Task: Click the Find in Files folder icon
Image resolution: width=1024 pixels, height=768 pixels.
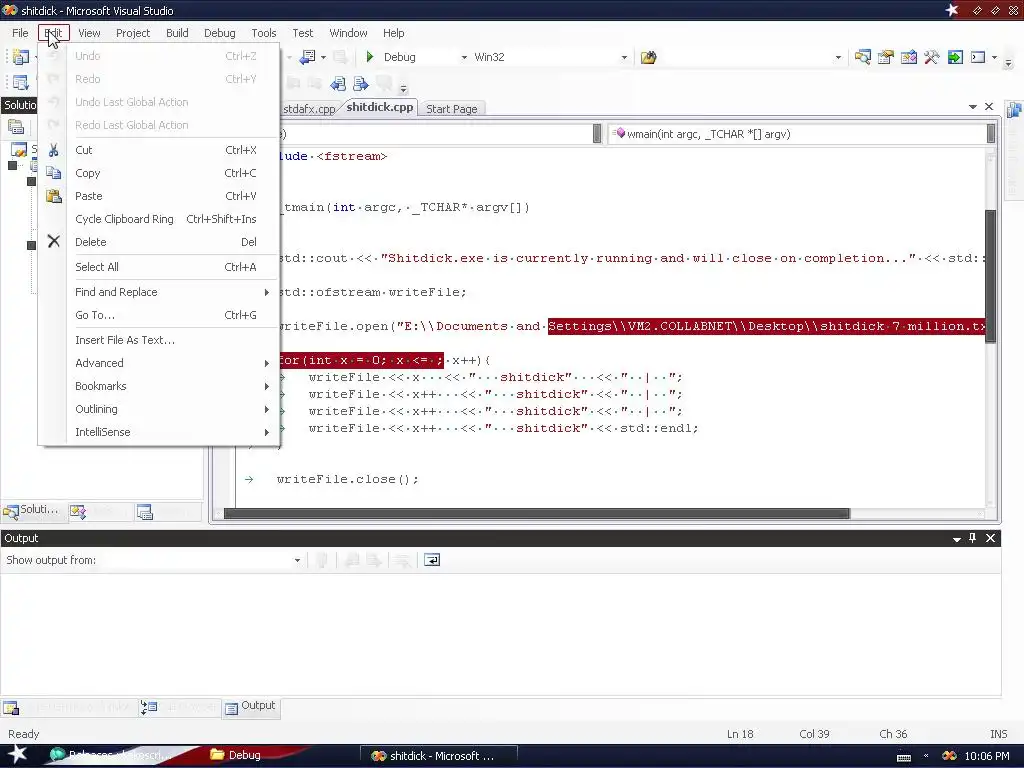Action: 648,57
